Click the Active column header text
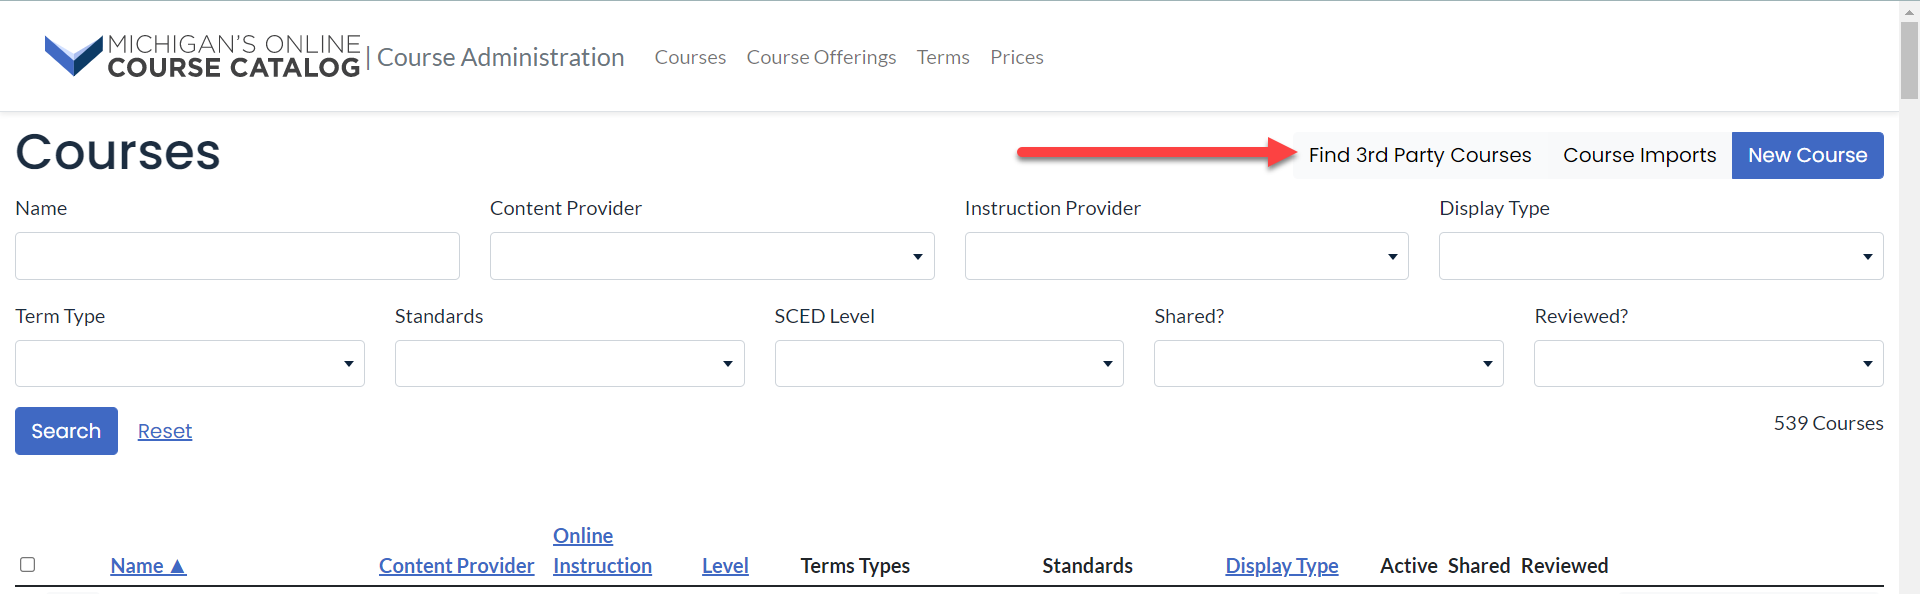Screen dimensions: 1920x594 pyautogui.click(x=1409, y=566)
